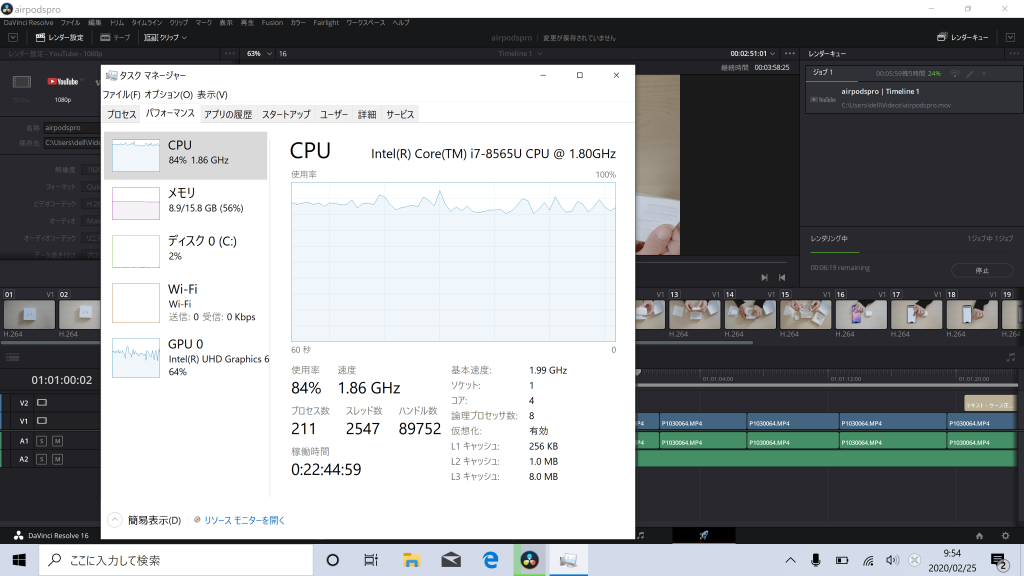The height and width of the screenshot is (576, 1024).
Task: Expand the top-left toolbar collapse arrow
Action: point(13,38)
